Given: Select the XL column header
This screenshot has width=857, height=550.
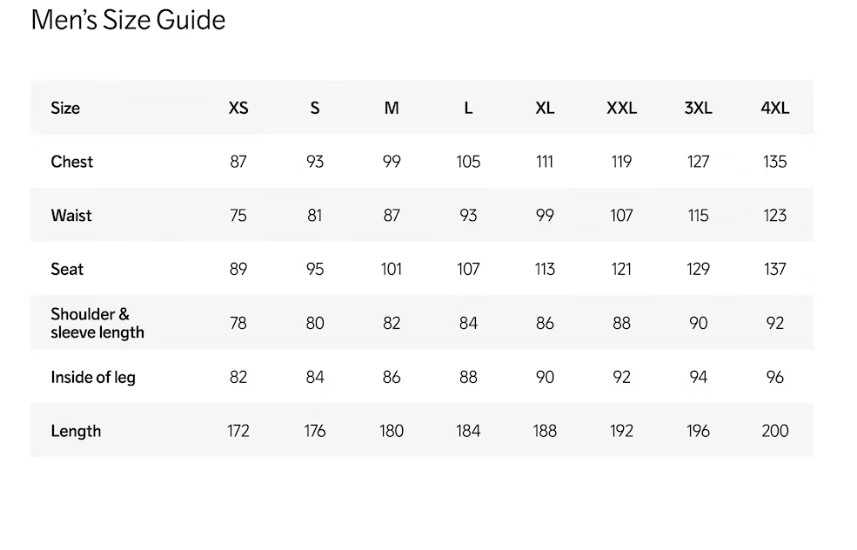Looking at the screenshot, I should click(544, 108).
